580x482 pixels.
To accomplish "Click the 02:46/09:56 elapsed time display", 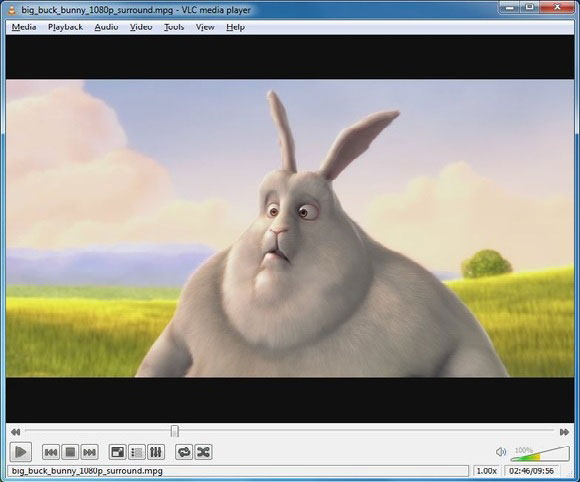I will [x=531, y=471].
